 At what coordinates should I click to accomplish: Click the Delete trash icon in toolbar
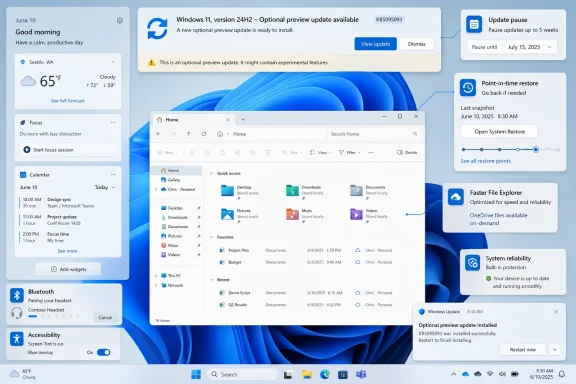tap(268, 152)
